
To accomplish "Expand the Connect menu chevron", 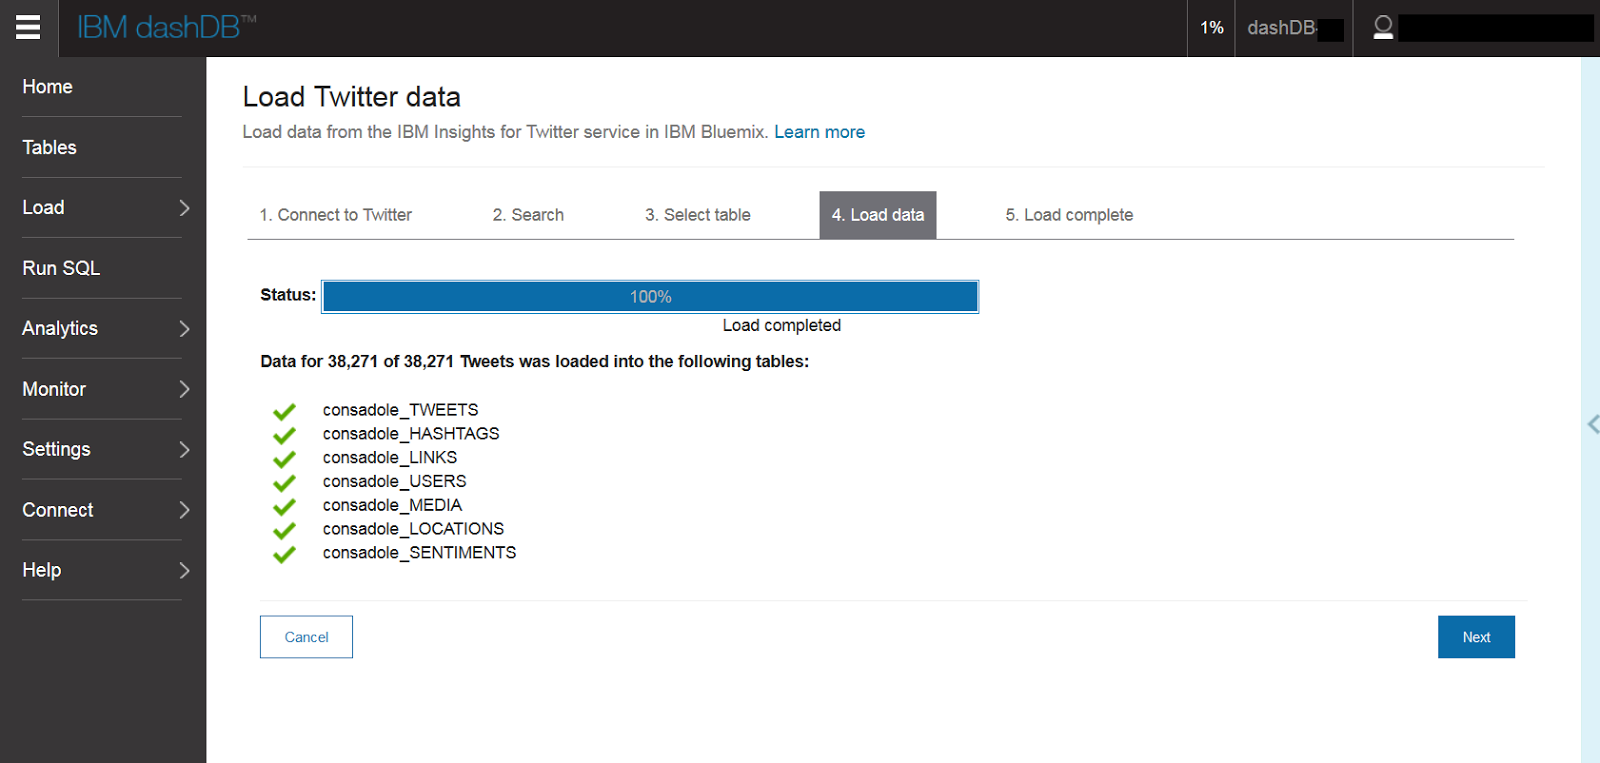I will pyautogui.click(x=184, y=510).
